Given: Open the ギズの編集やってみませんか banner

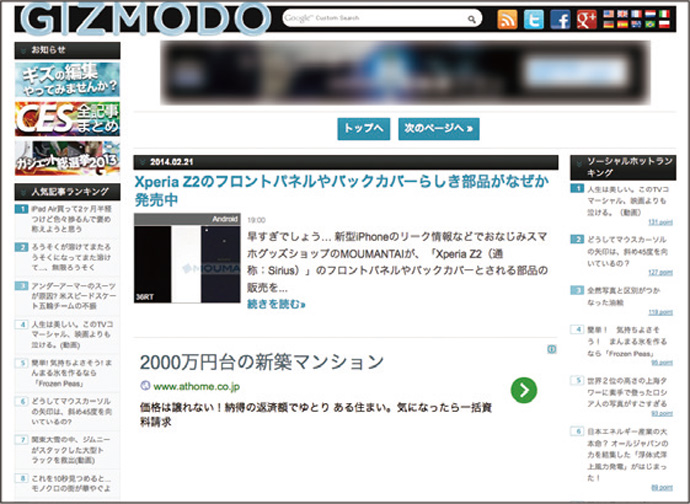Looking at the screenshot, I should tap(67, 79).
